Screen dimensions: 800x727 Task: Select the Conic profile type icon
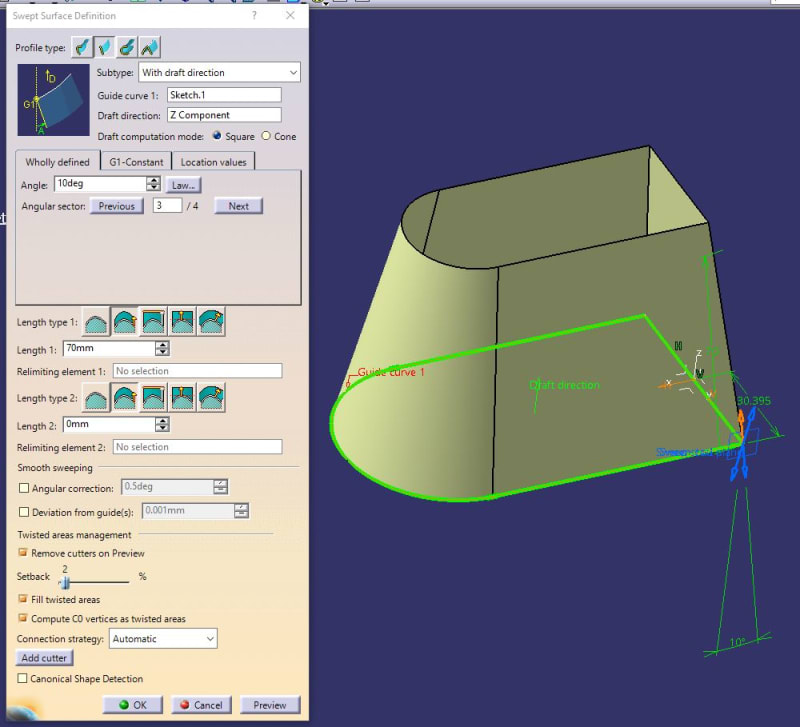149,47
